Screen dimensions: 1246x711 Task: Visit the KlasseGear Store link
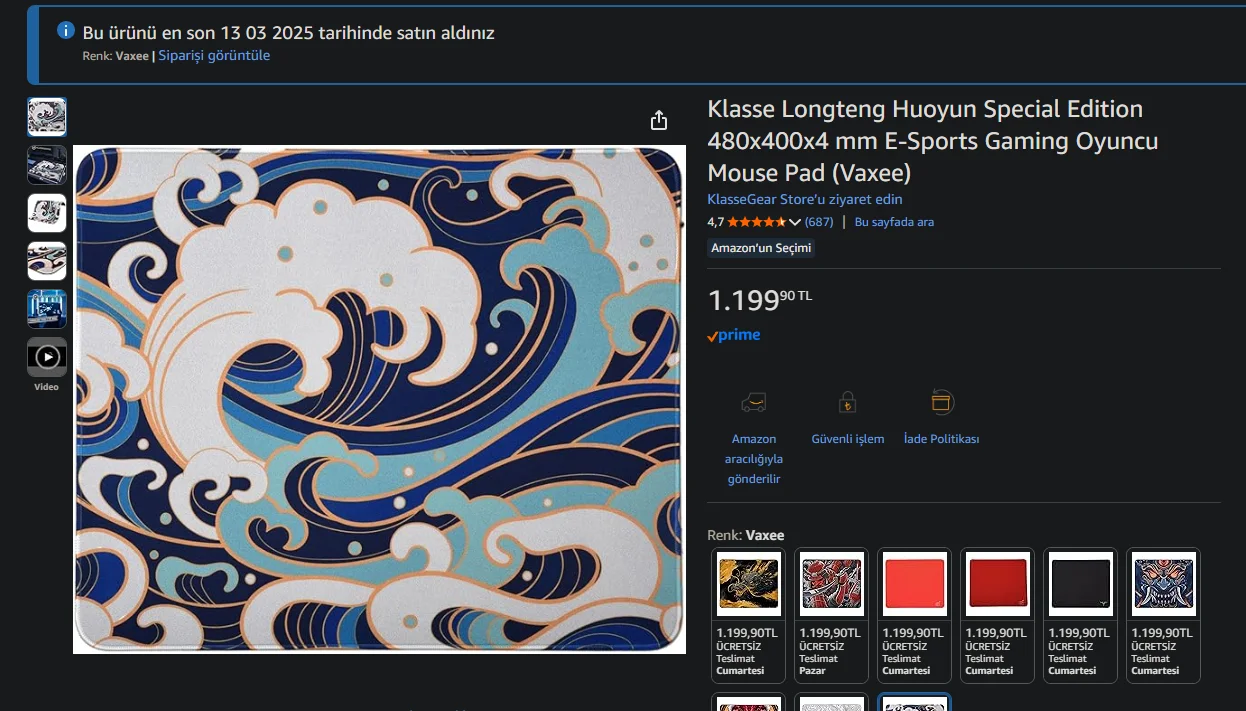805,199
